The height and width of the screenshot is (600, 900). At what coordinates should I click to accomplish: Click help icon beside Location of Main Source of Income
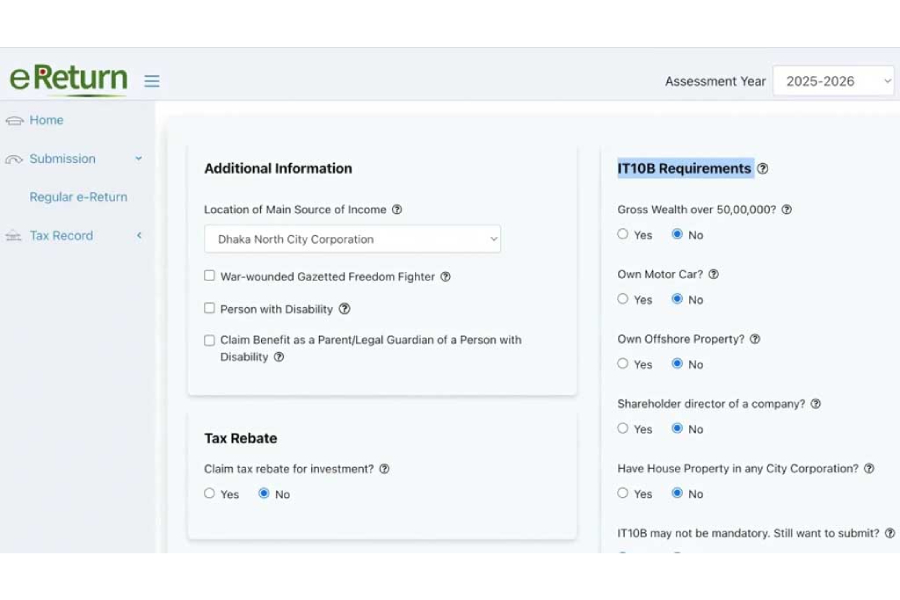pyautogui.click(x=397, y=210)
